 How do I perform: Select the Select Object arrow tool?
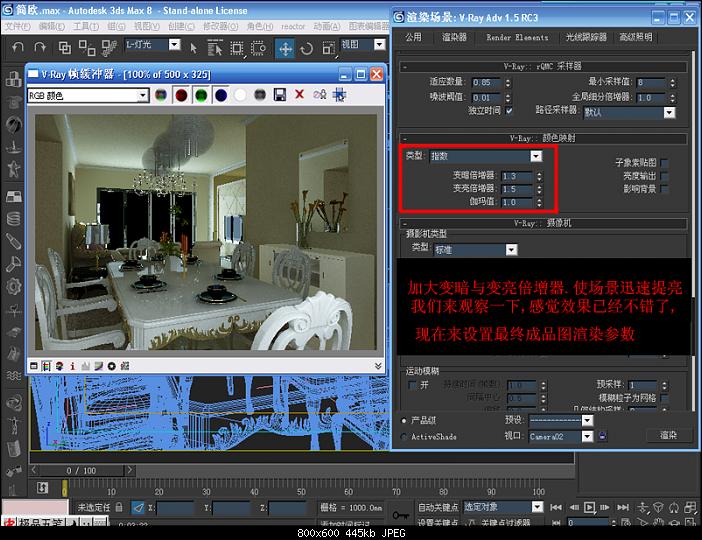[x=193, y=48]
